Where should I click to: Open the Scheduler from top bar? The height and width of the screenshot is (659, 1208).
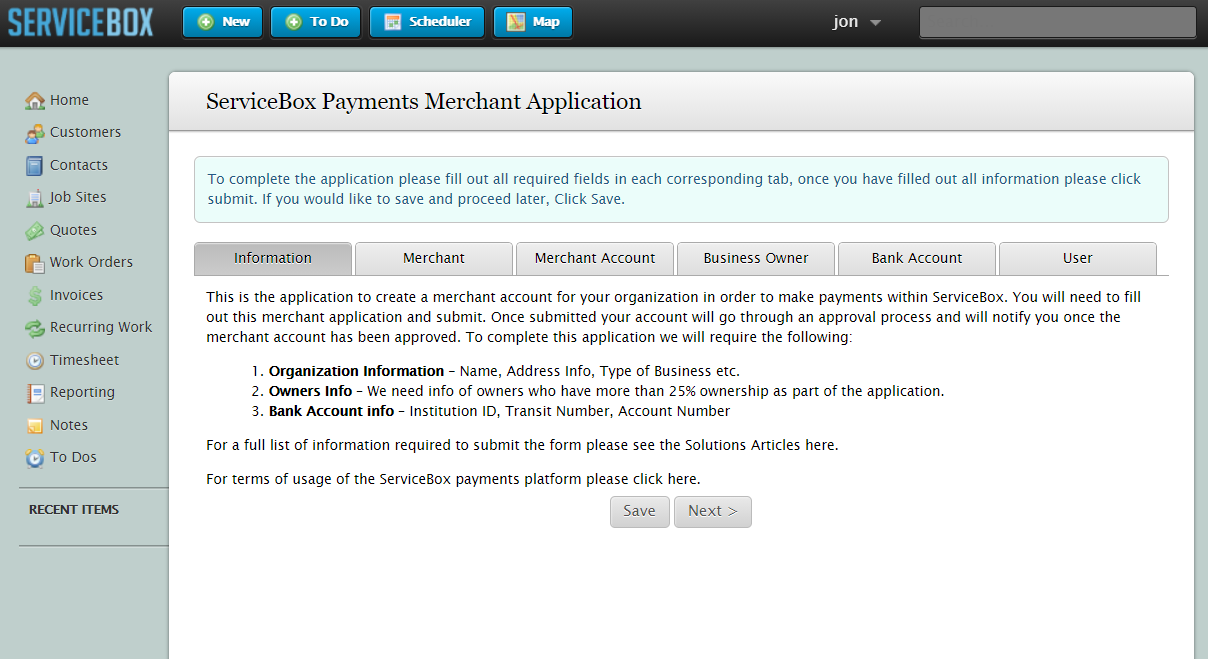427,22
